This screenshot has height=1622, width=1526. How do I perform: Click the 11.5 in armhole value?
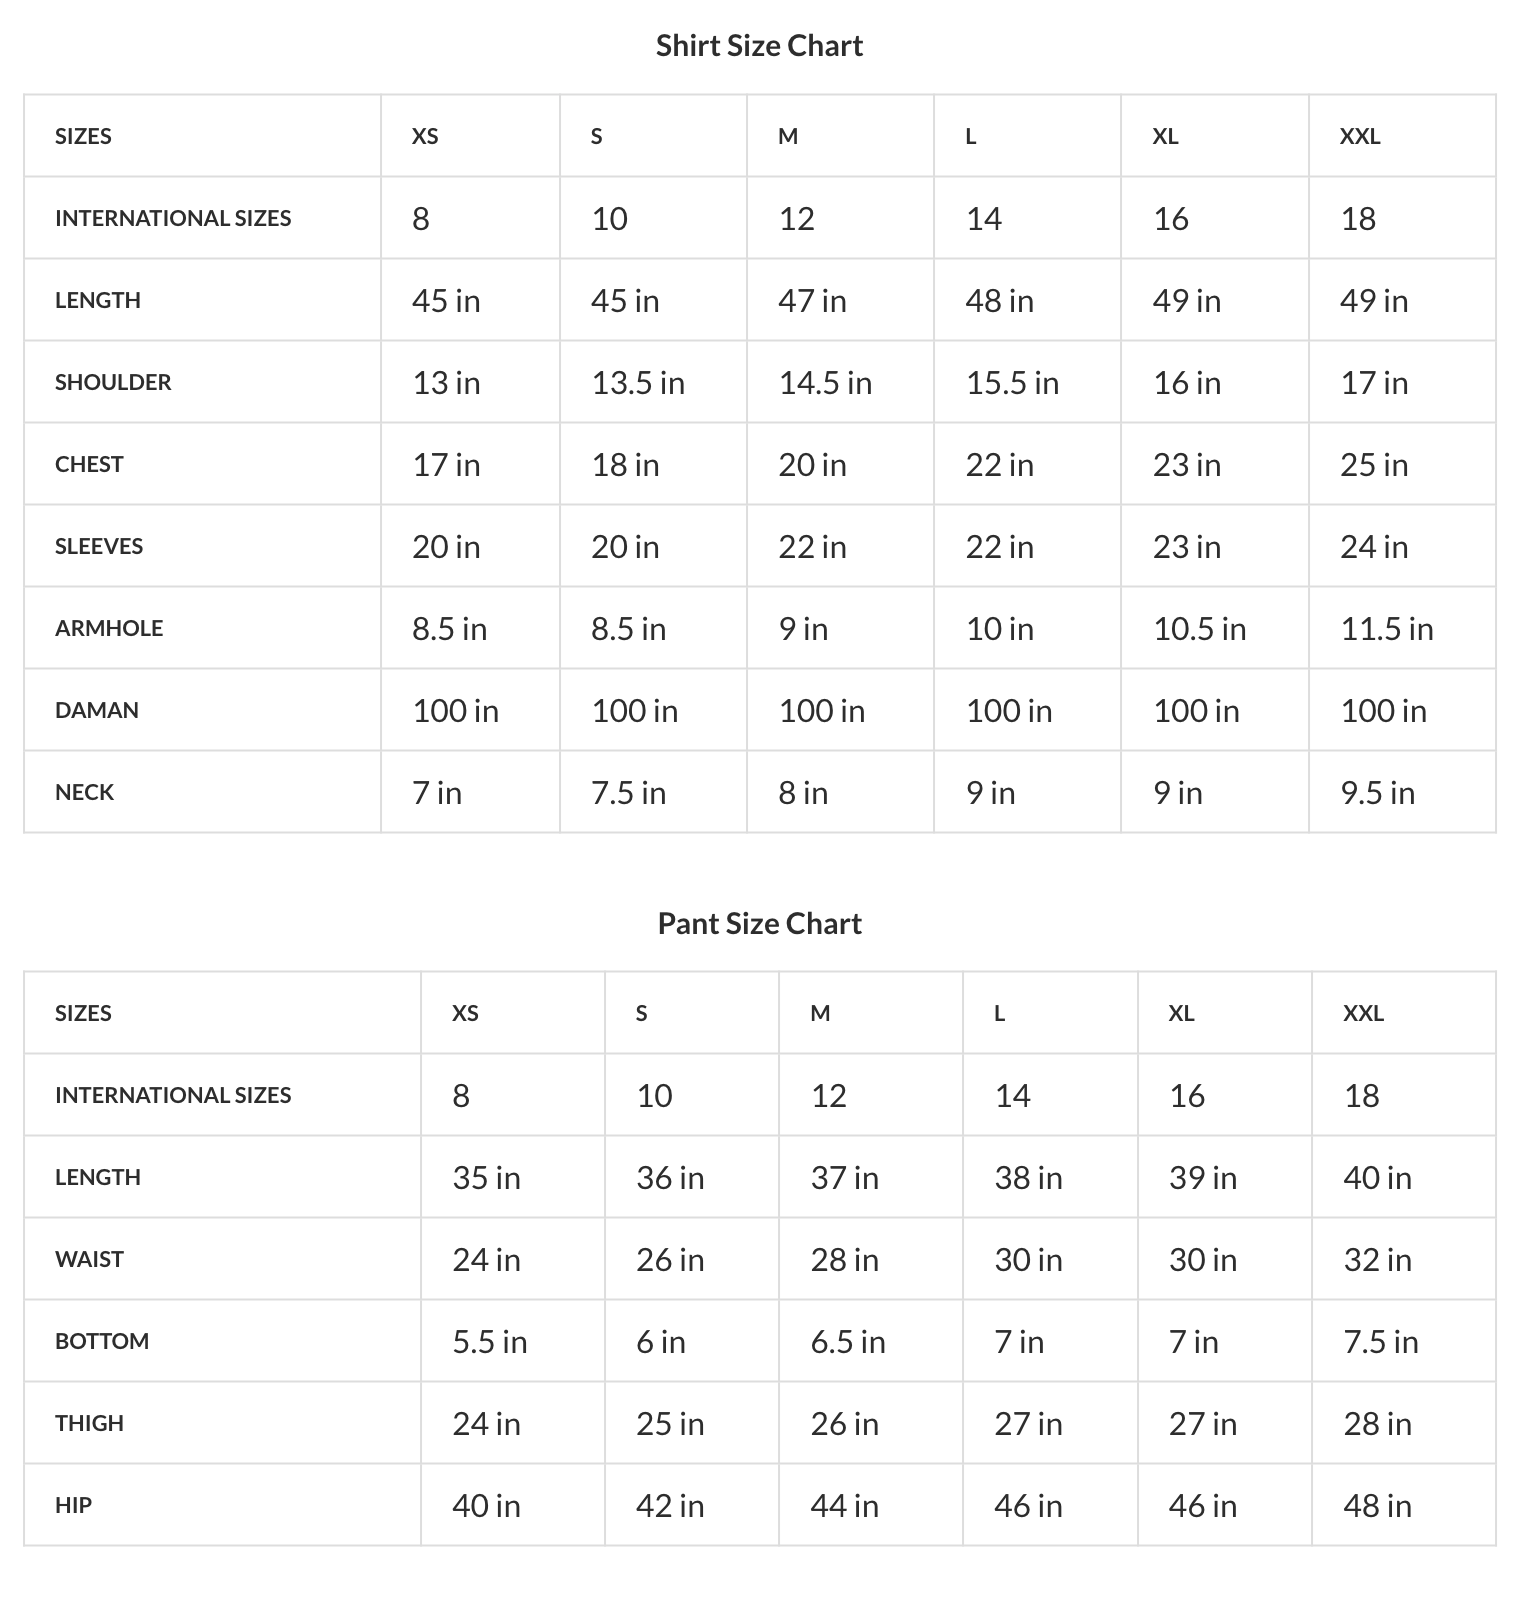pos(1387,629)
